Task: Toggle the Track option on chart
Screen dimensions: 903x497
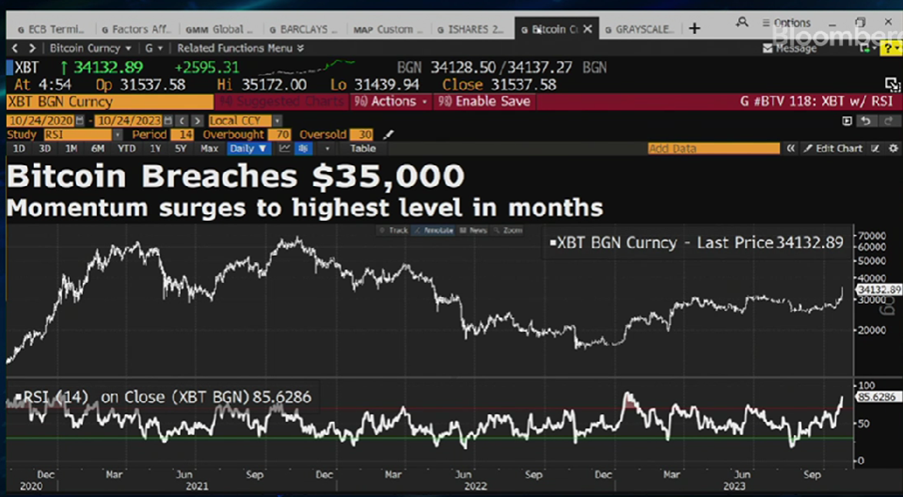Action: (397, 230)
